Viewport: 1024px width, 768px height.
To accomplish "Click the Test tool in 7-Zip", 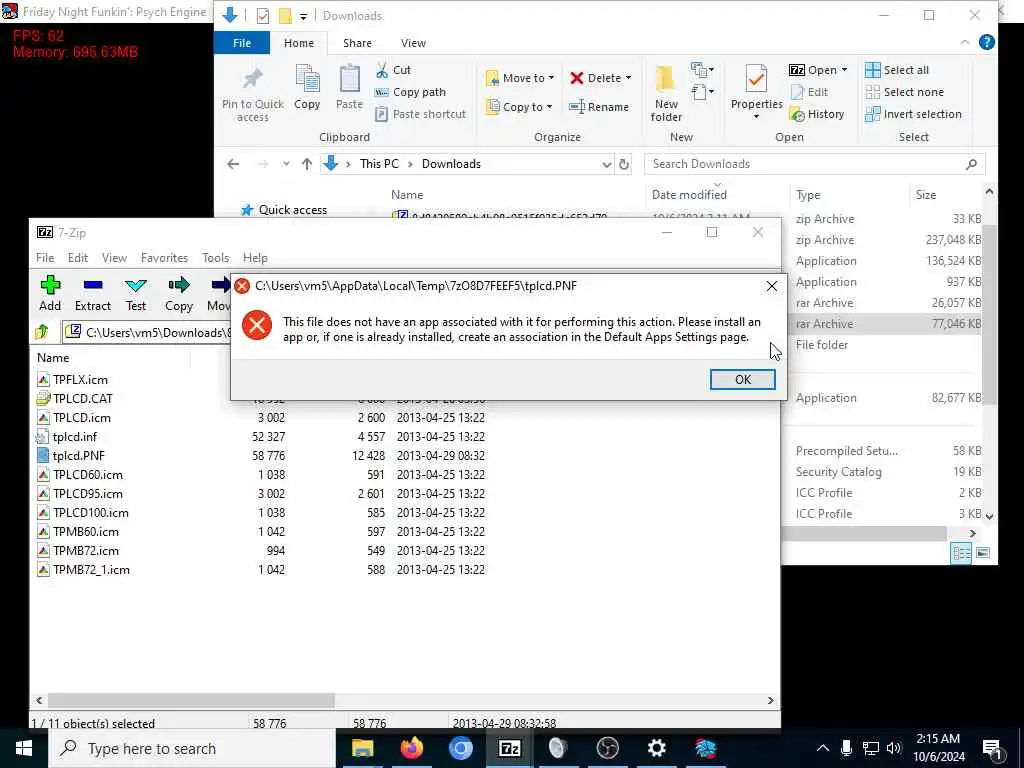I will (136, 293).
